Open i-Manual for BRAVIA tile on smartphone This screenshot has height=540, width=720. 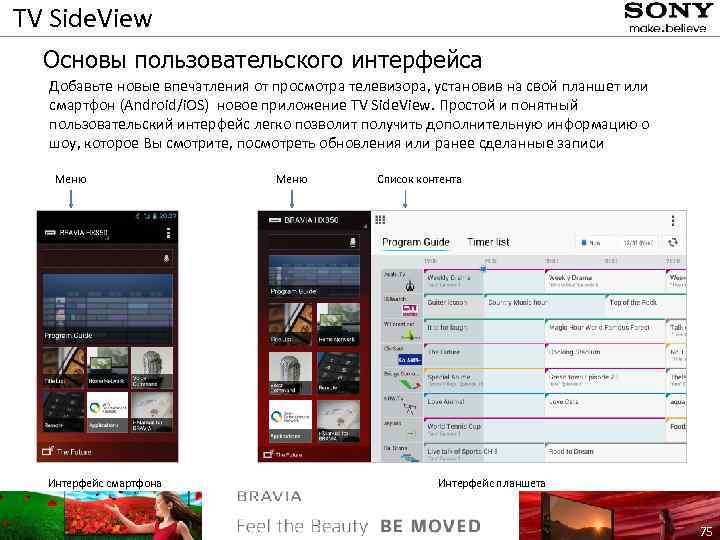[152, 411]
